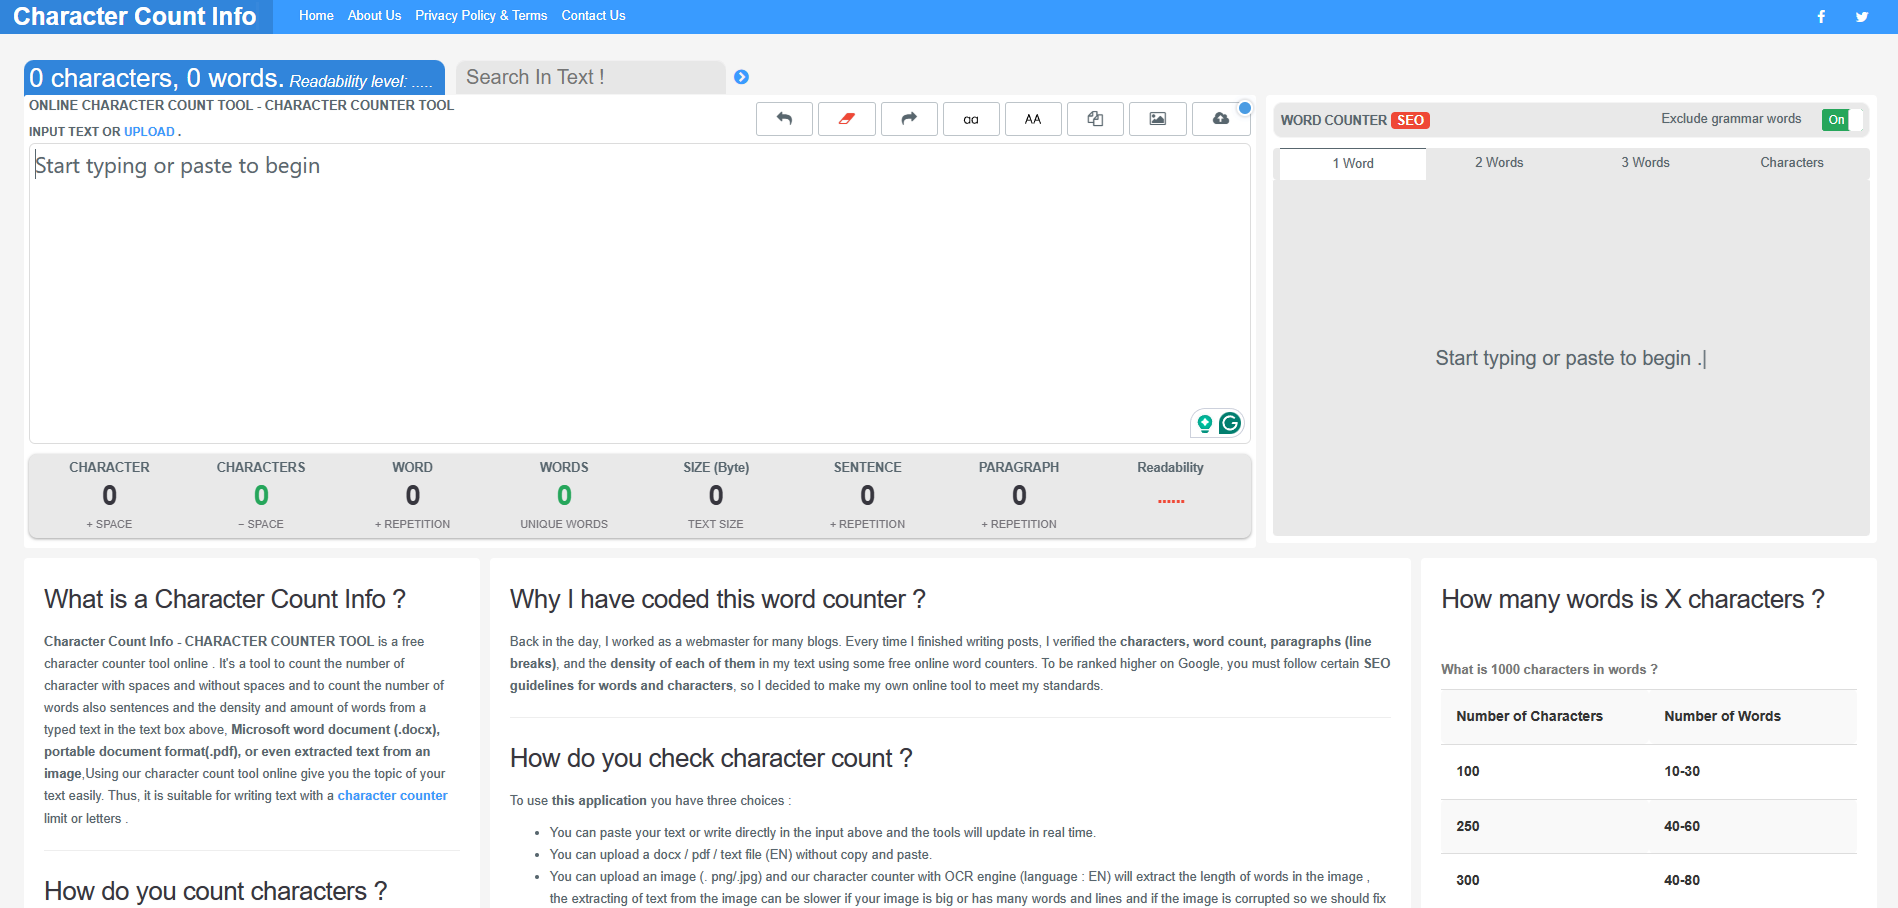
Task: Click into the Search In Text field
Action: click(590, 77)
